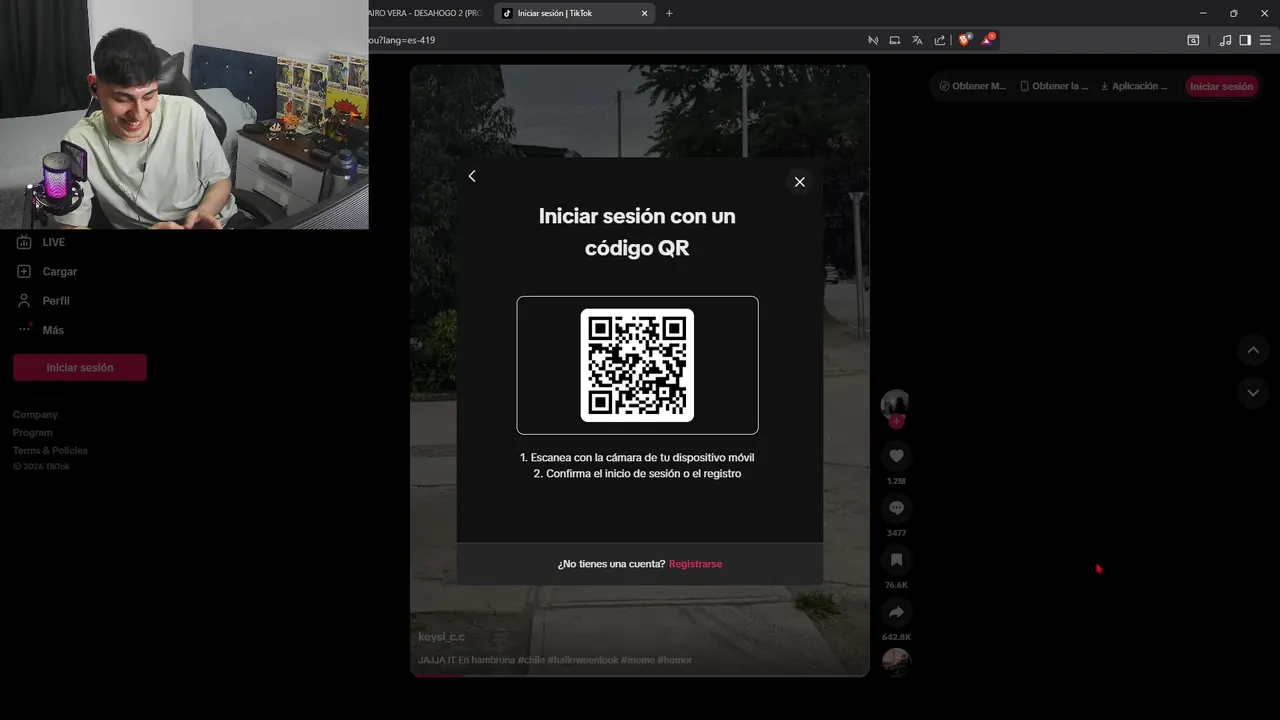
Task: Open Brave Shields lion icon
Action: (965, 40)
